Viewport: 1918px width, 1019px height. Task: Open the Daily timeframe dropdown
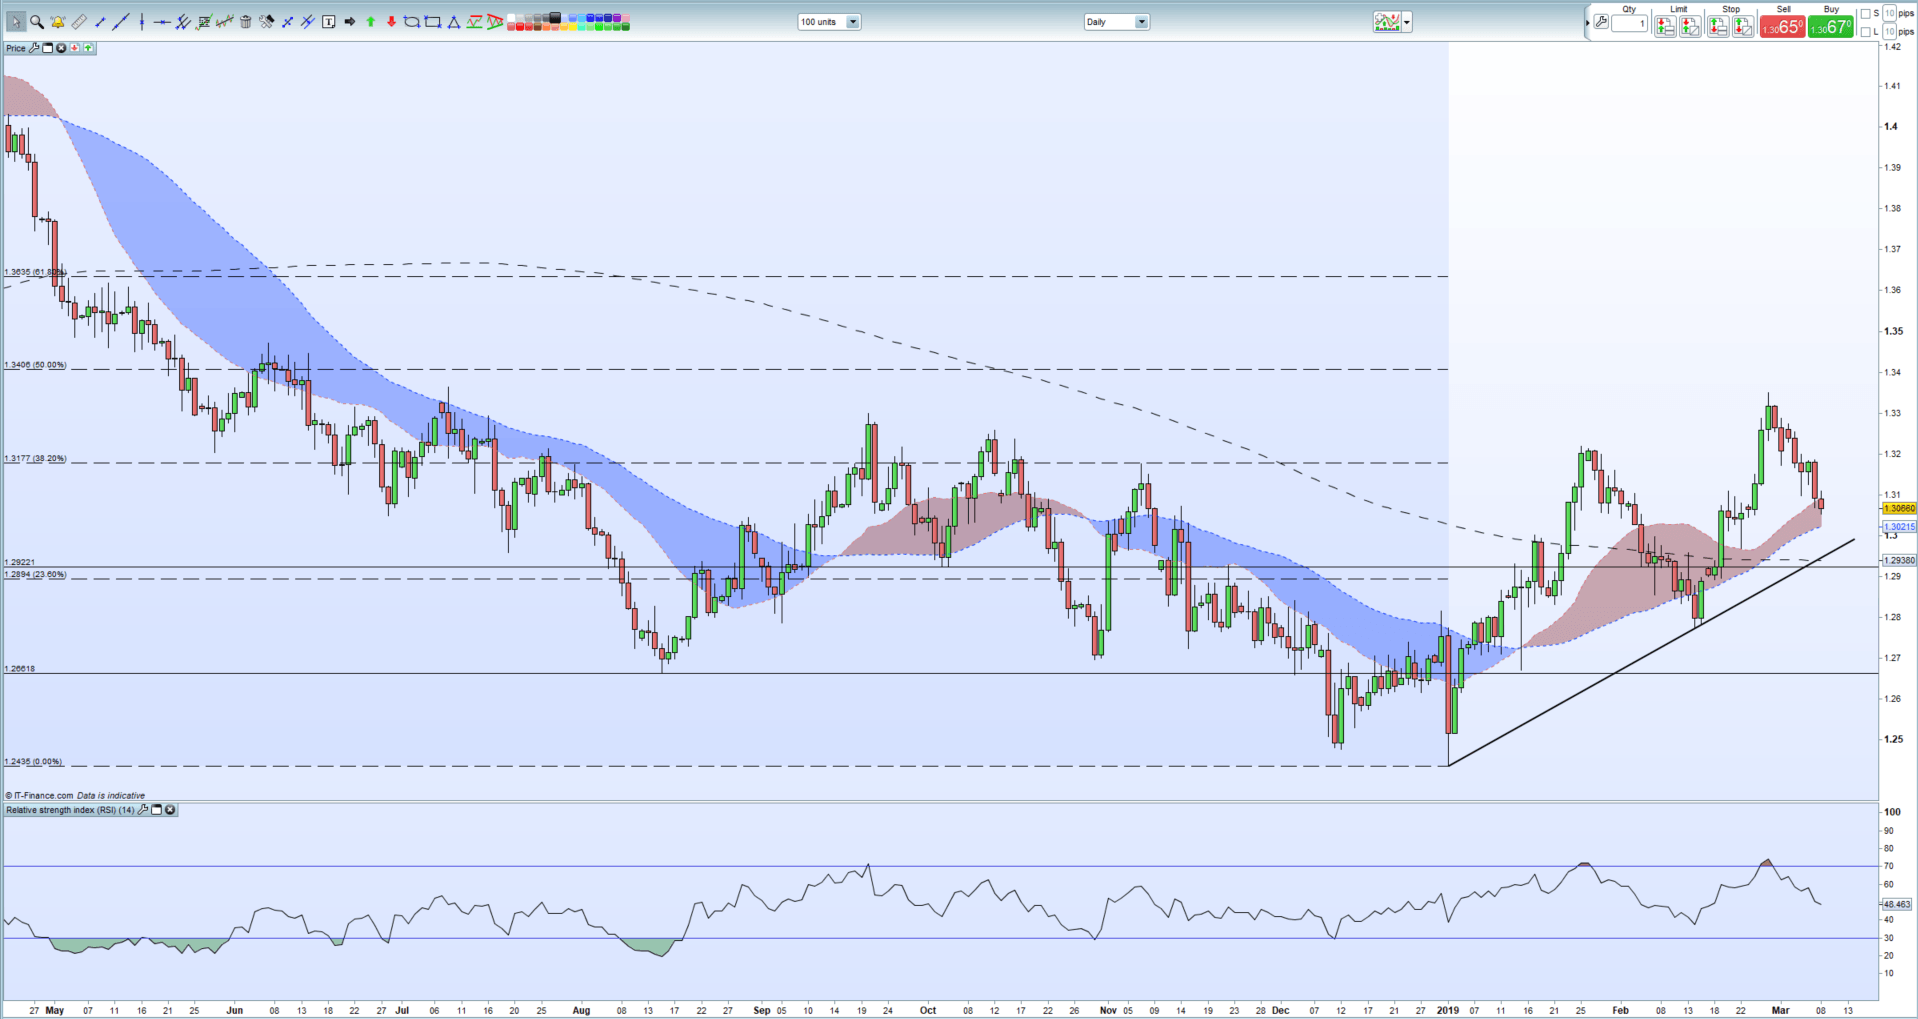1117,22
